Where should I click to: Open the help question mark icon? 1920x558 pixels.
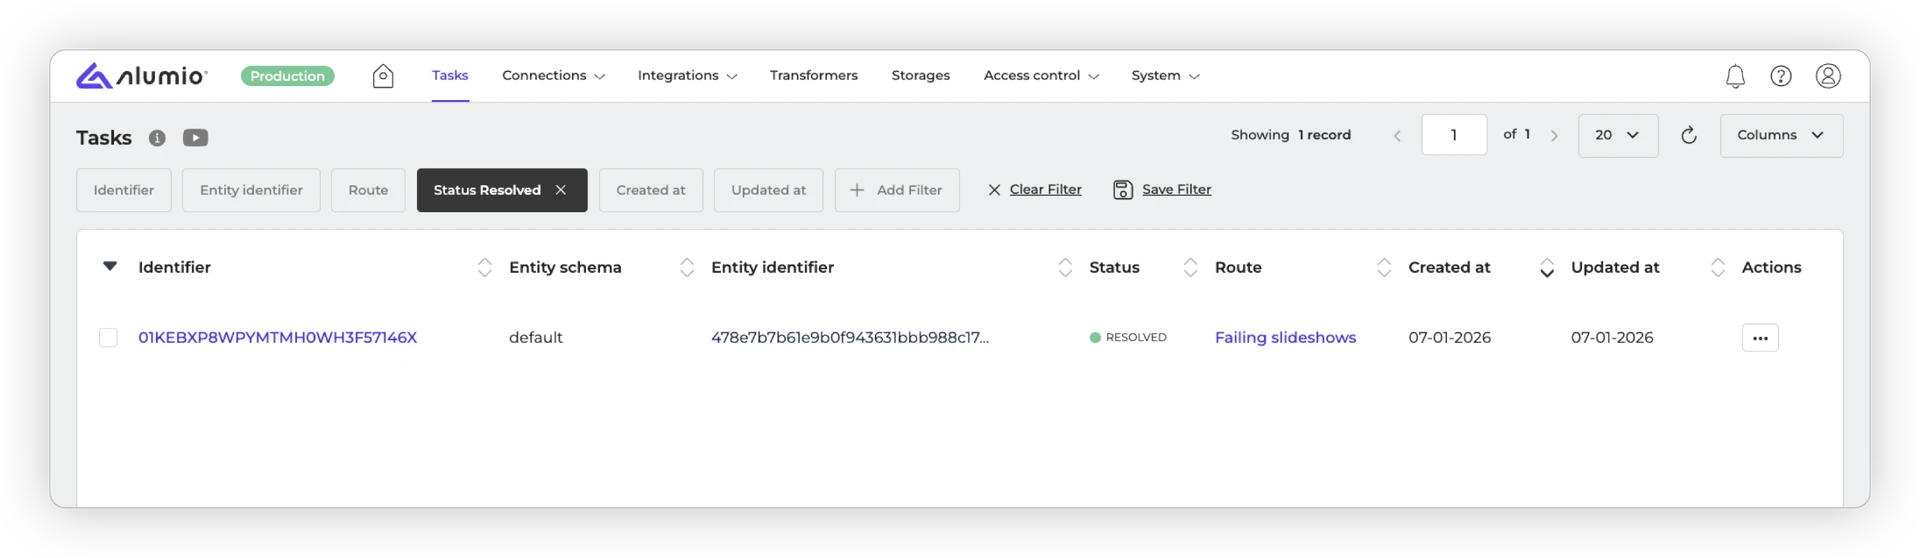pyautogui.click(x=1780, y=76)
